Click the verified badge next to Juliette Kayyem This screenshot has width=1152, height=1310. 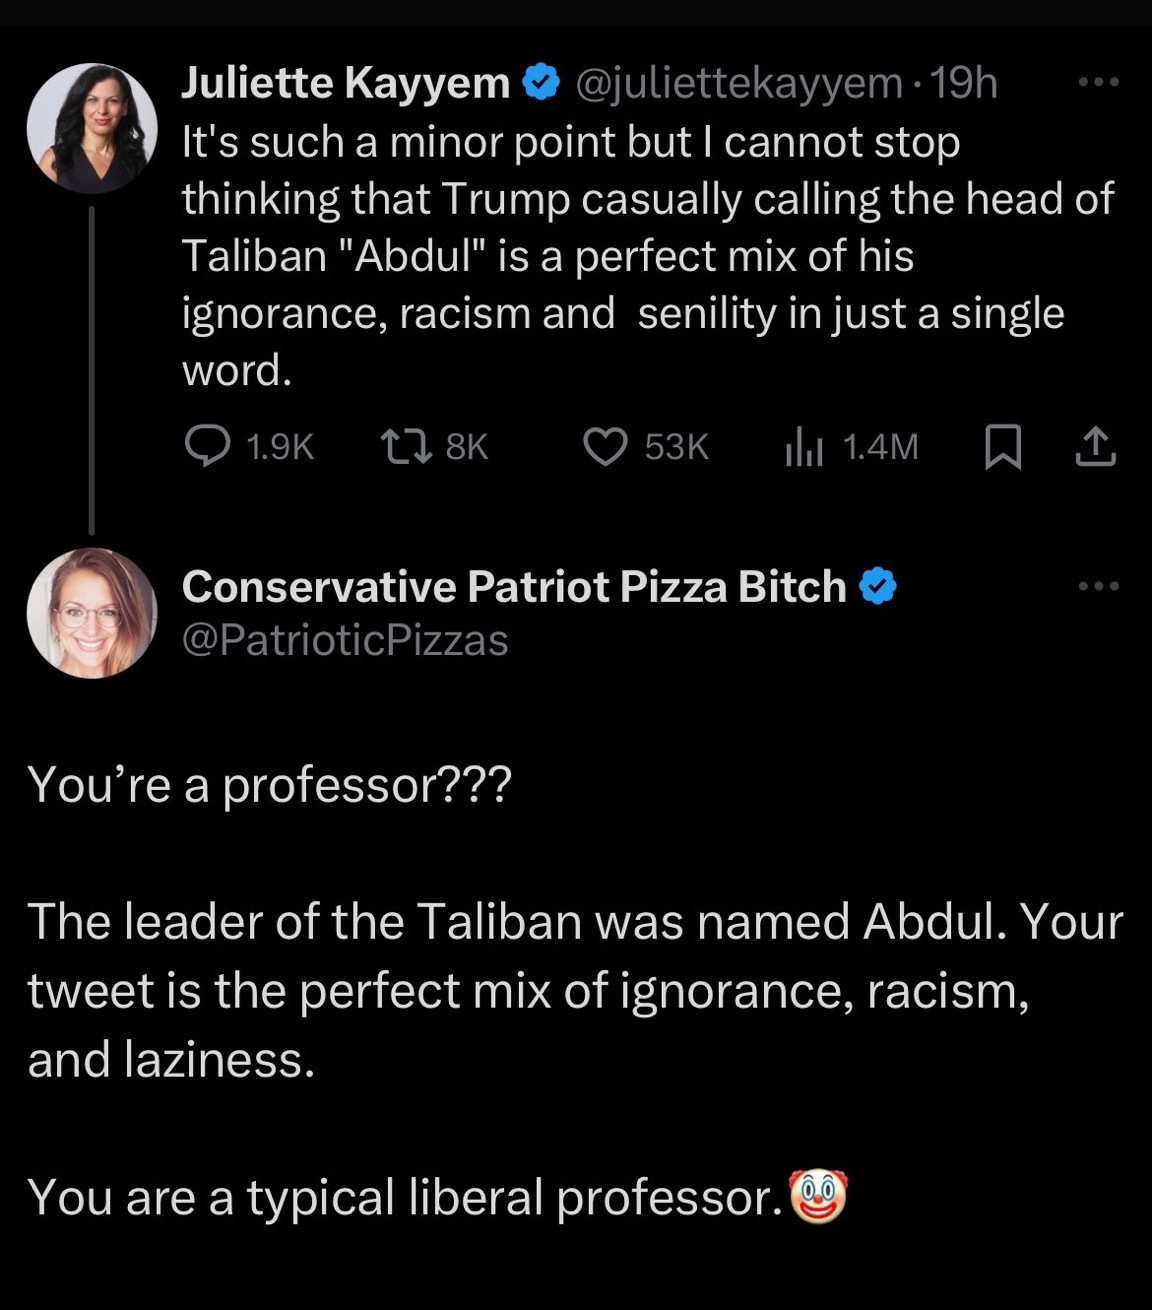tap(540, 81)
